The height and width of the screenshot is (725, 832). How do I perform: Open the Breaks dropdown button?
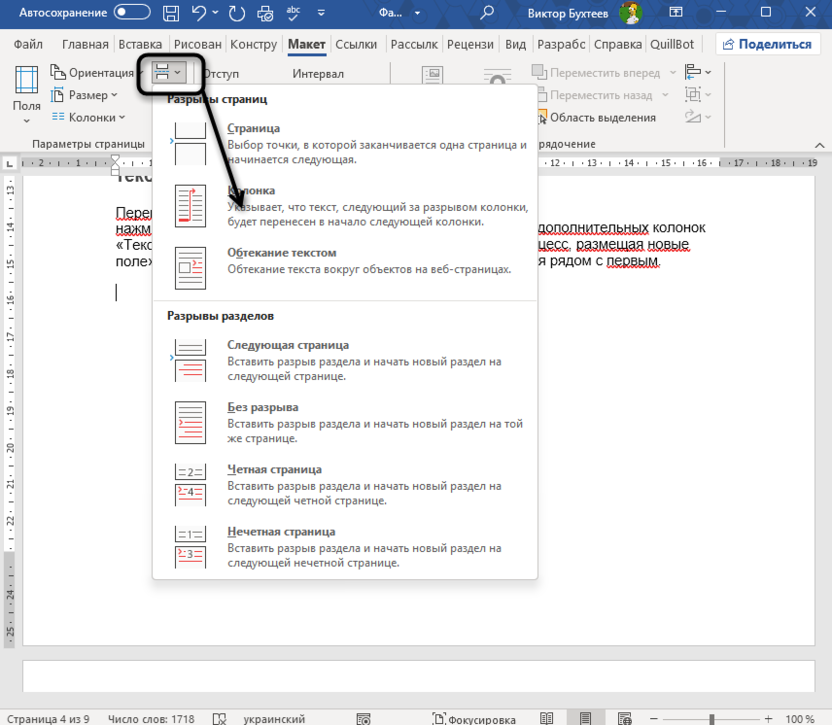[166, 73]
